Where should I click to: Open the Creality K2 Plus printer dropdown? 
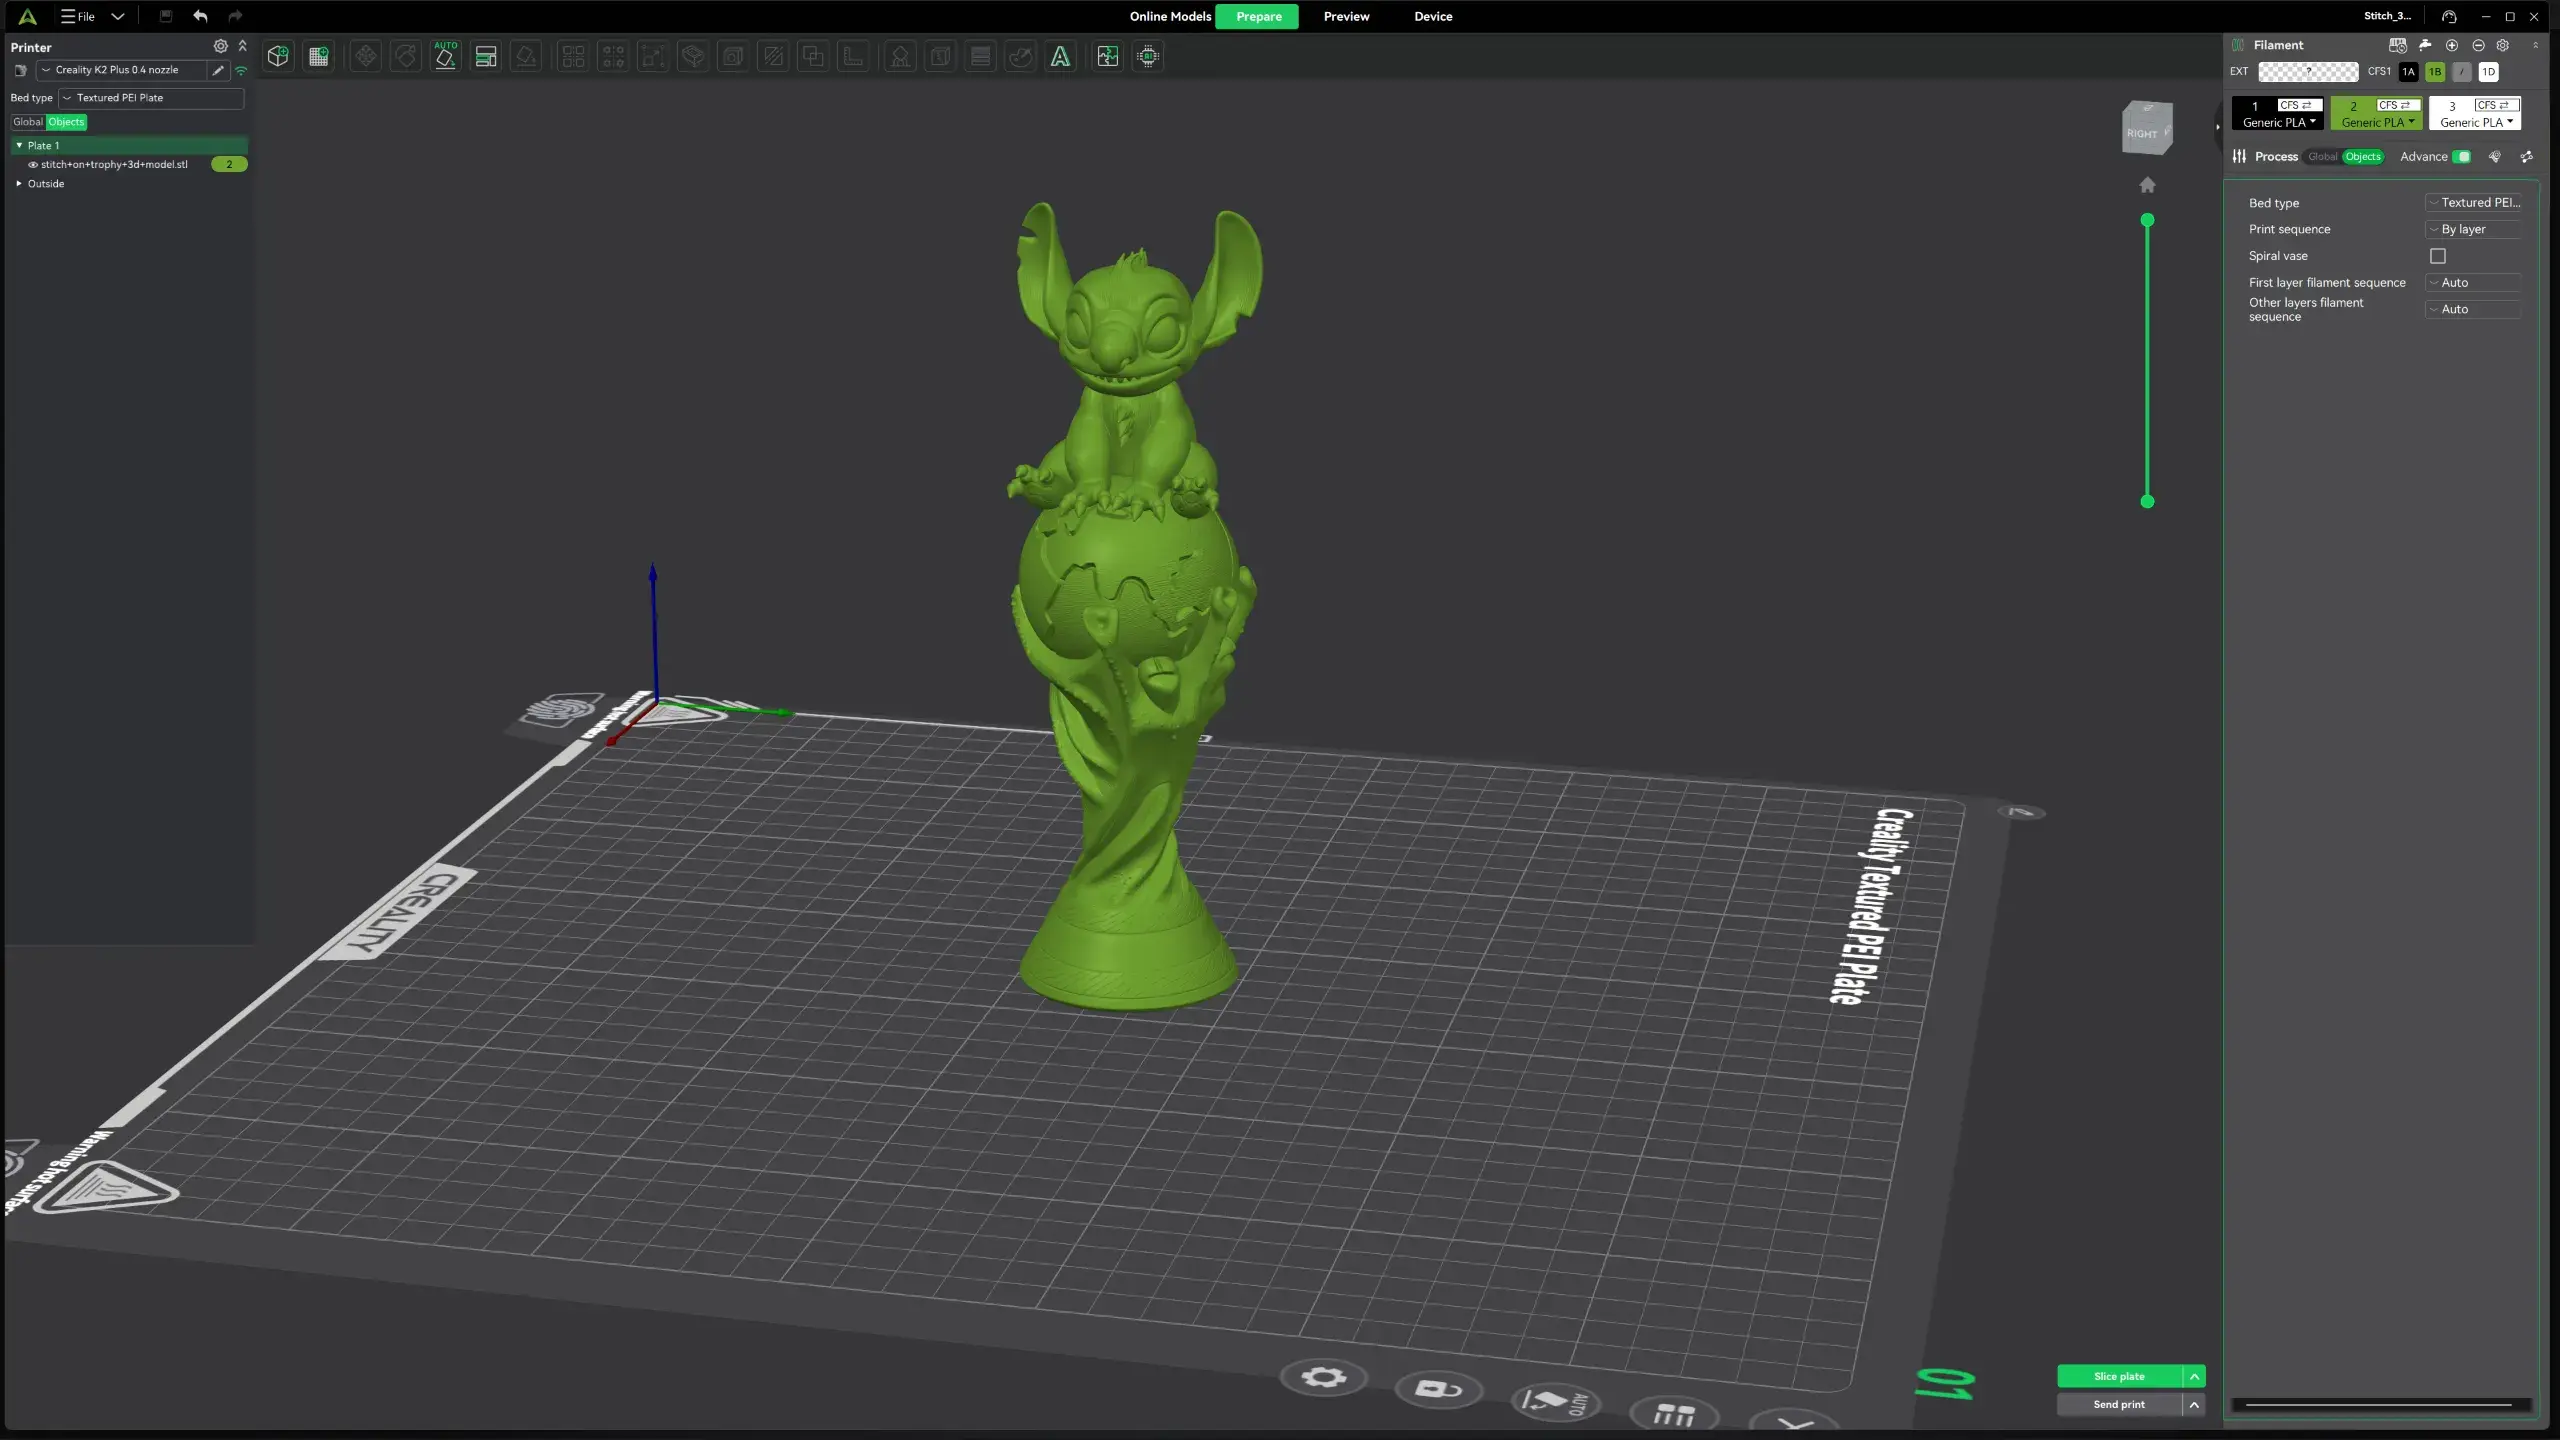tap(120, 70)
